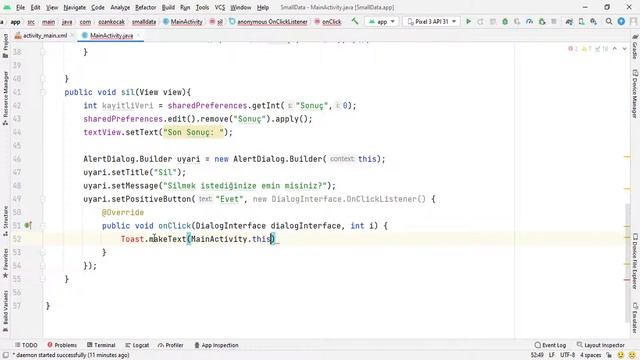Click the Debug app bug icon
The width and height of the screenshot is (640, 360).
(x=505, y=21)
